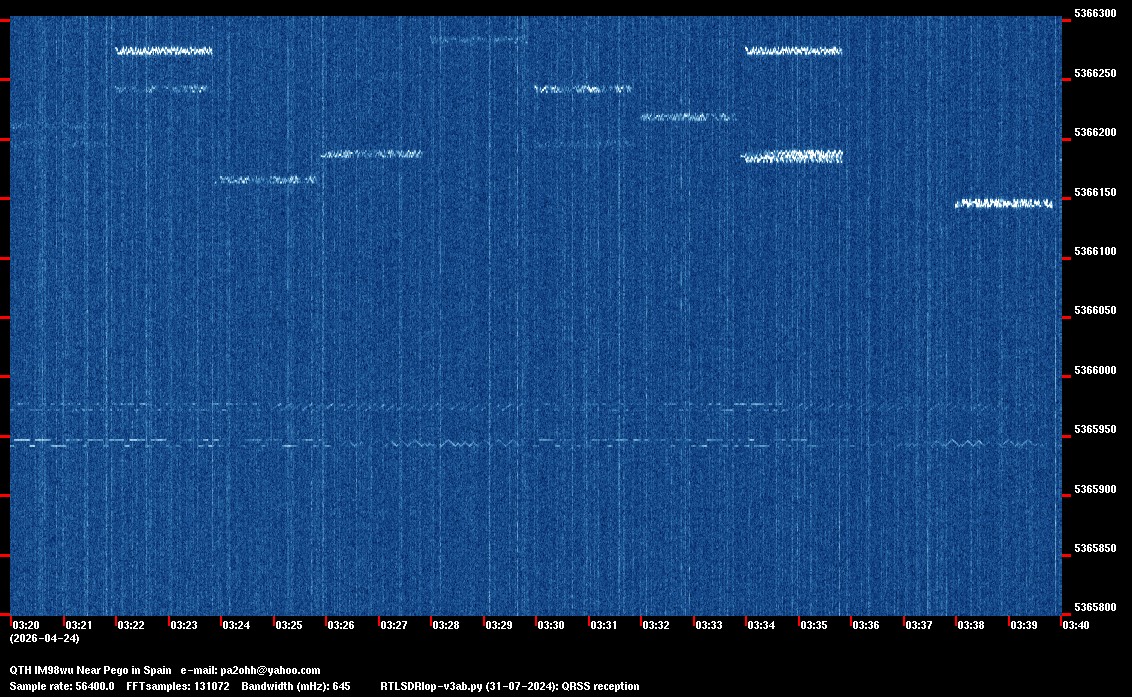This screenshot has height=697, width=1132.
Task: Click the signal trace between 03:32 and 03:33
Action: click(688, 117)
